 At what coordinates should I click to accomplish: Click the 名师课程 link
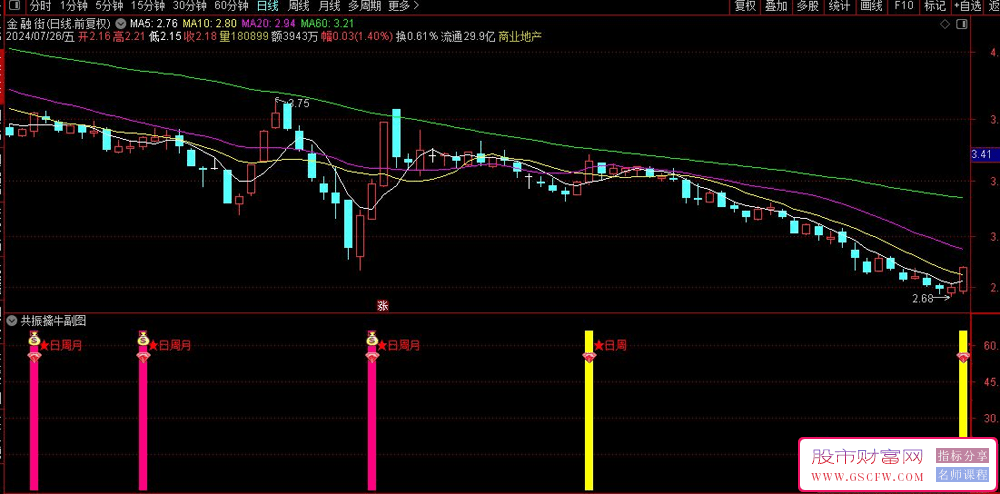click(x=962, y=475)
